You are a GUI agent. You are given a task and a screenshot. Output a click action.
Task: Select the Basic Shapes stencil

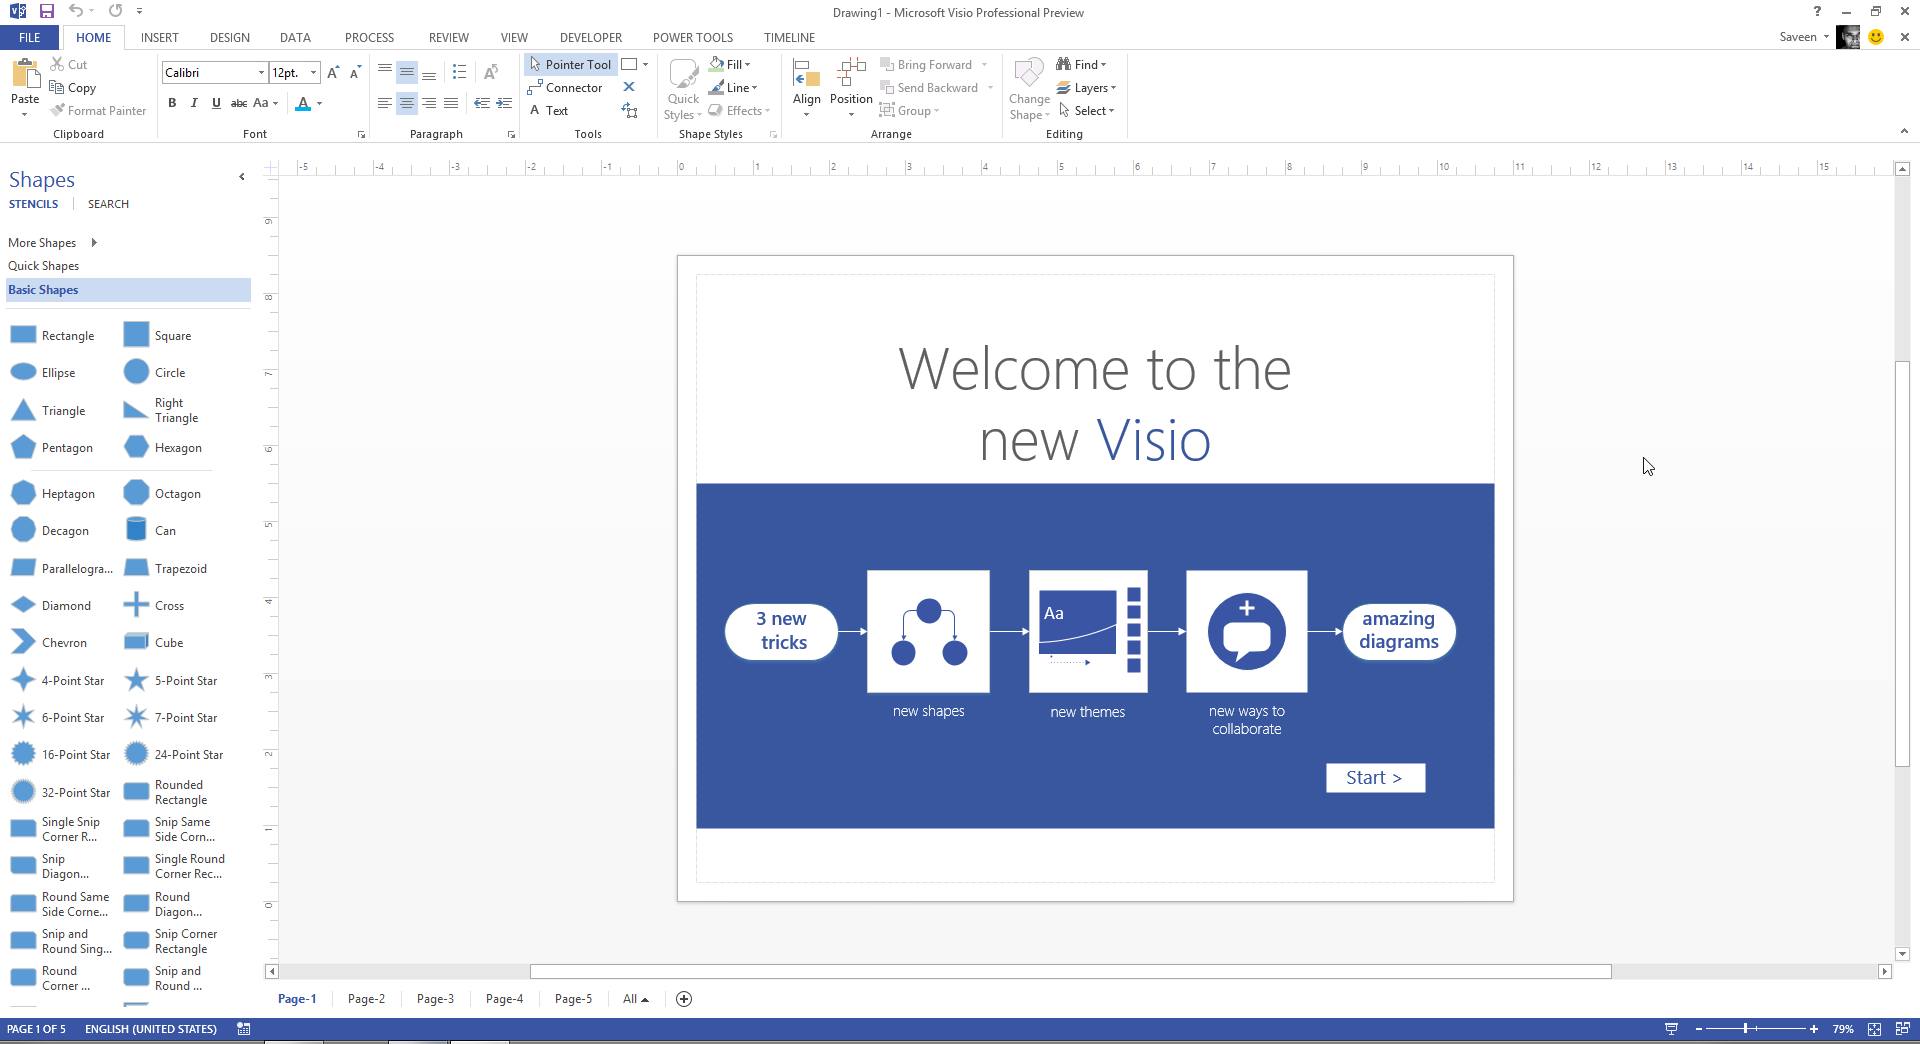point(128,290)
